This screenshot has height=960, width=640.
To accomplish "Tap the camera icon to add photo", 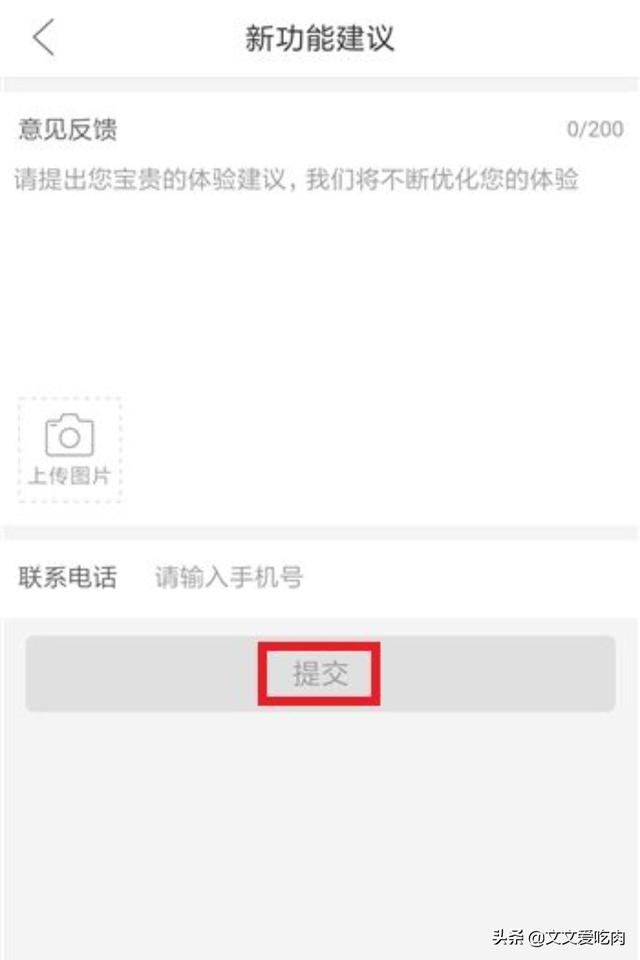I will (70, 435).
